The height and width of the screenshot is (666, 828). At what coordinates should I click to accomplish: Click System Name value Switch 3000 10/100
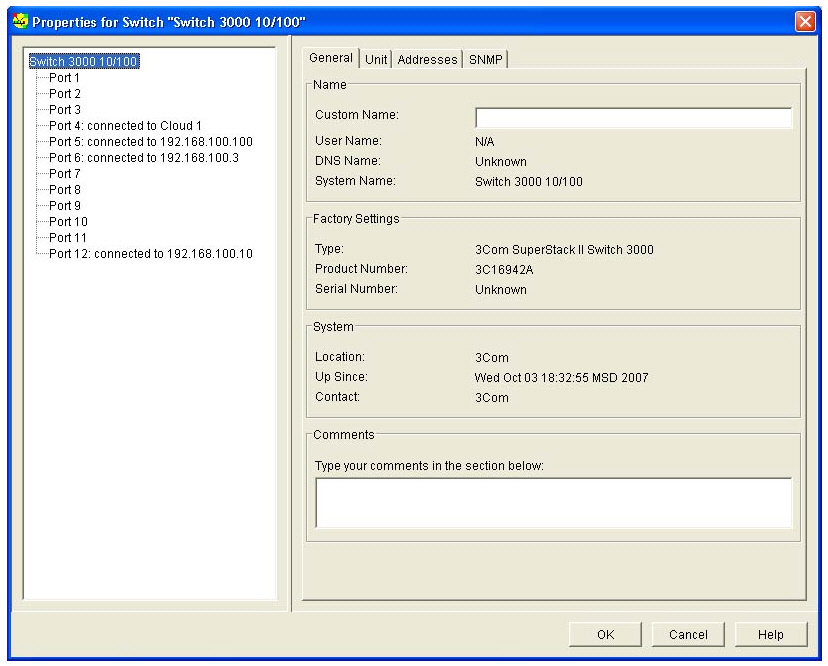coord(529,182)
